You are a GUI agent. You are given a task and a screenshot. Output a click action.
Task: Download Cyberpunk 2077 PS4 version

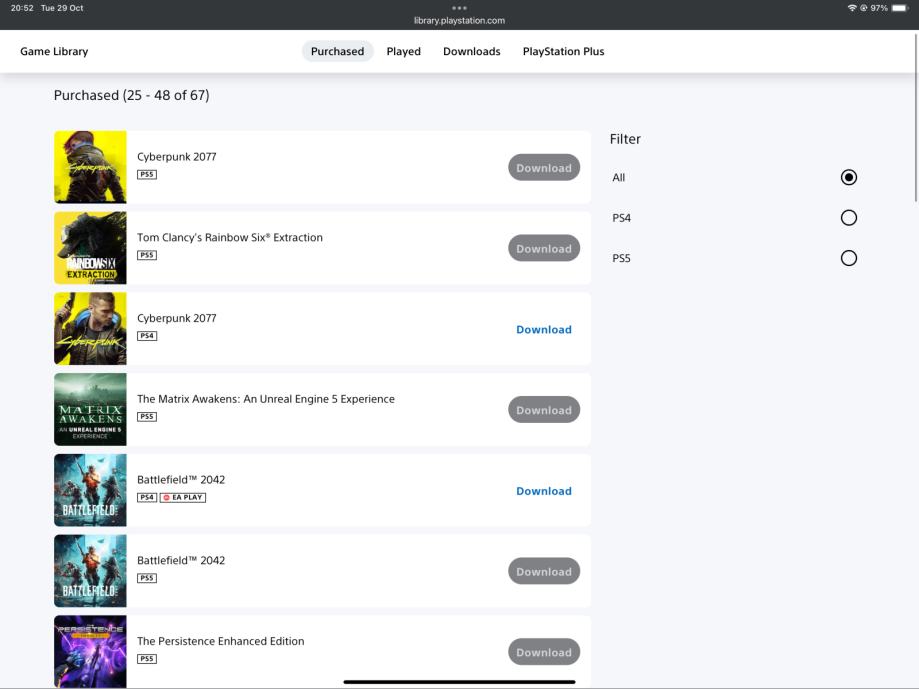click(x=544, y=329)
